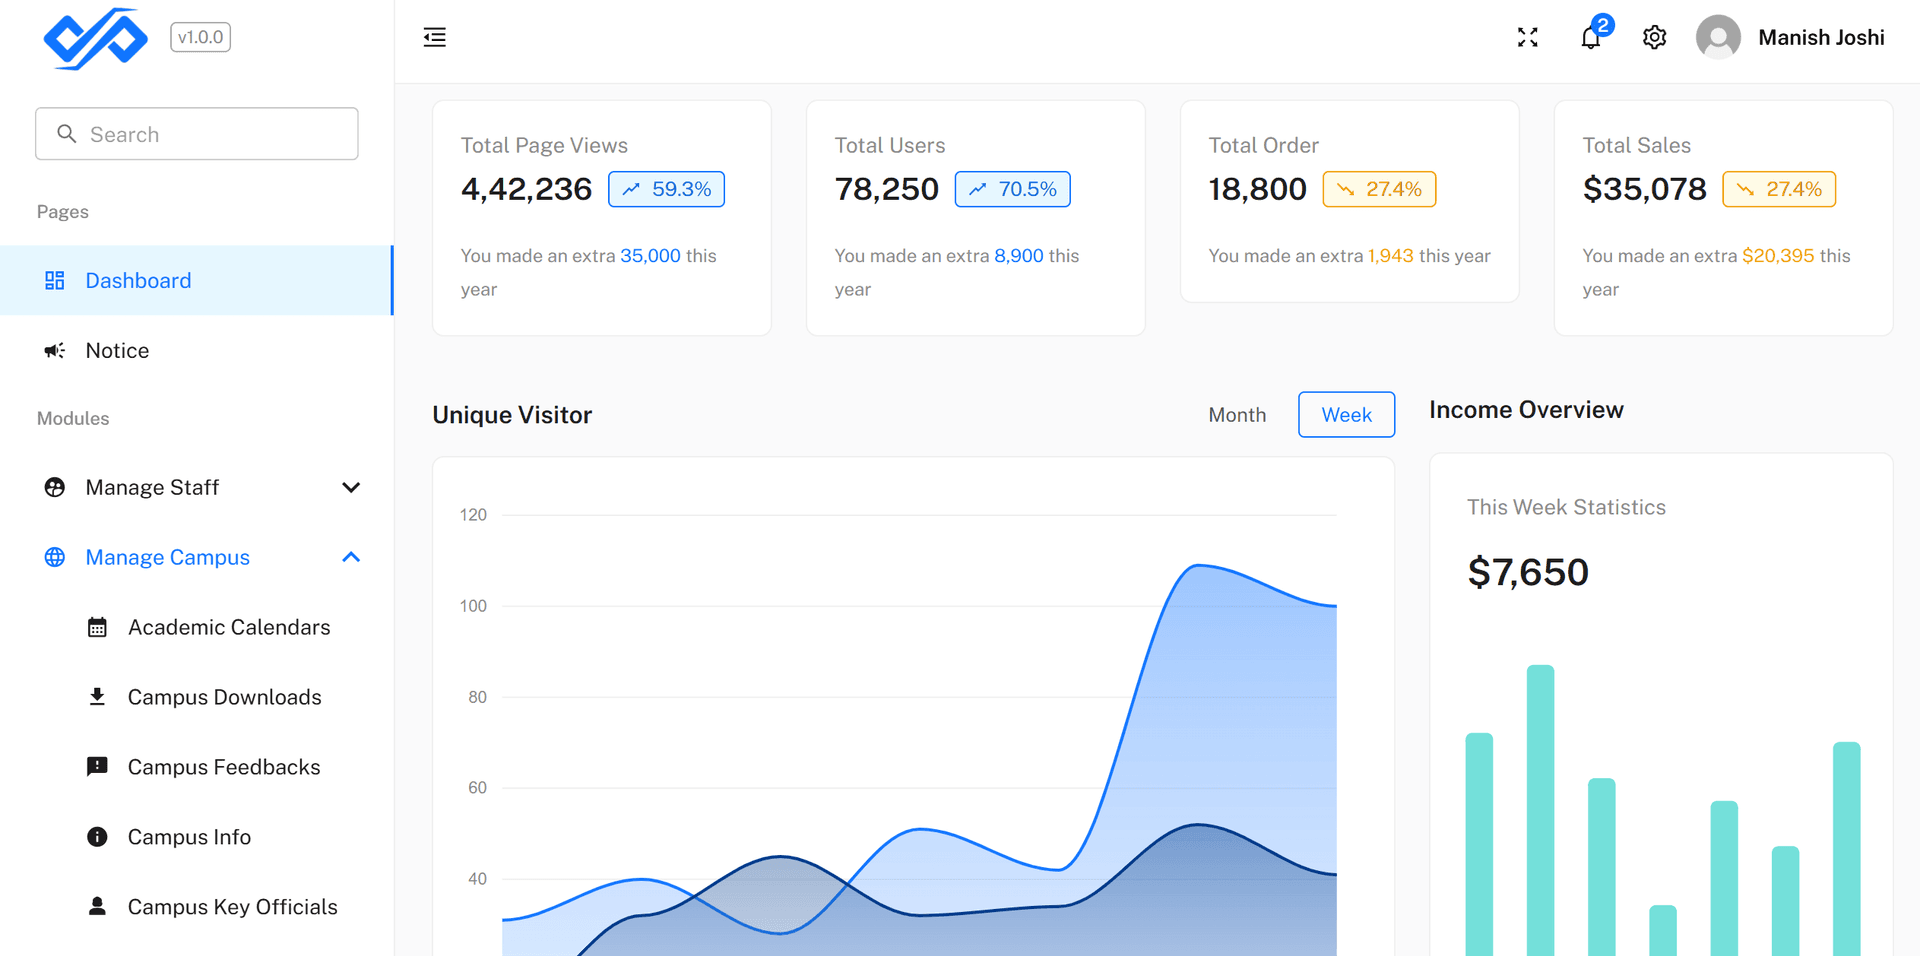Click the Manish Joshi profile name
This screenshot has height=956, width=1920.
tap(1821, 38)
